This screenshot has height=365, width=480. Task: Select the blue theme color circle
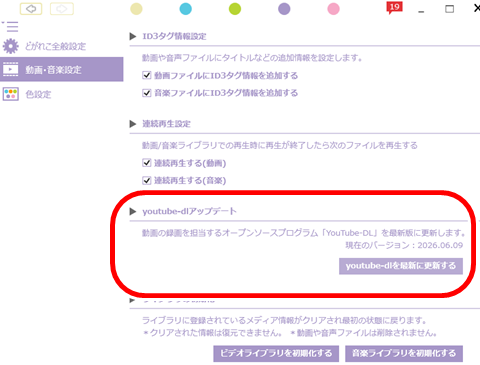[186, 9]
